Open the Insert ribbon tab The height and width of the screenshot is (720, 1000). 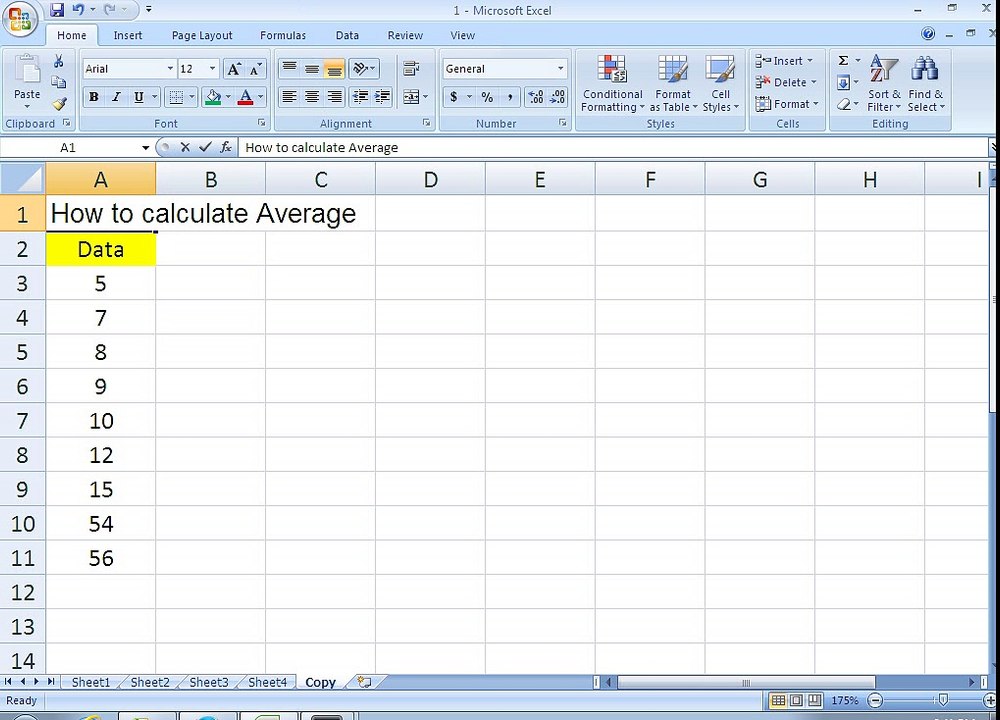[x=128, y=36]
